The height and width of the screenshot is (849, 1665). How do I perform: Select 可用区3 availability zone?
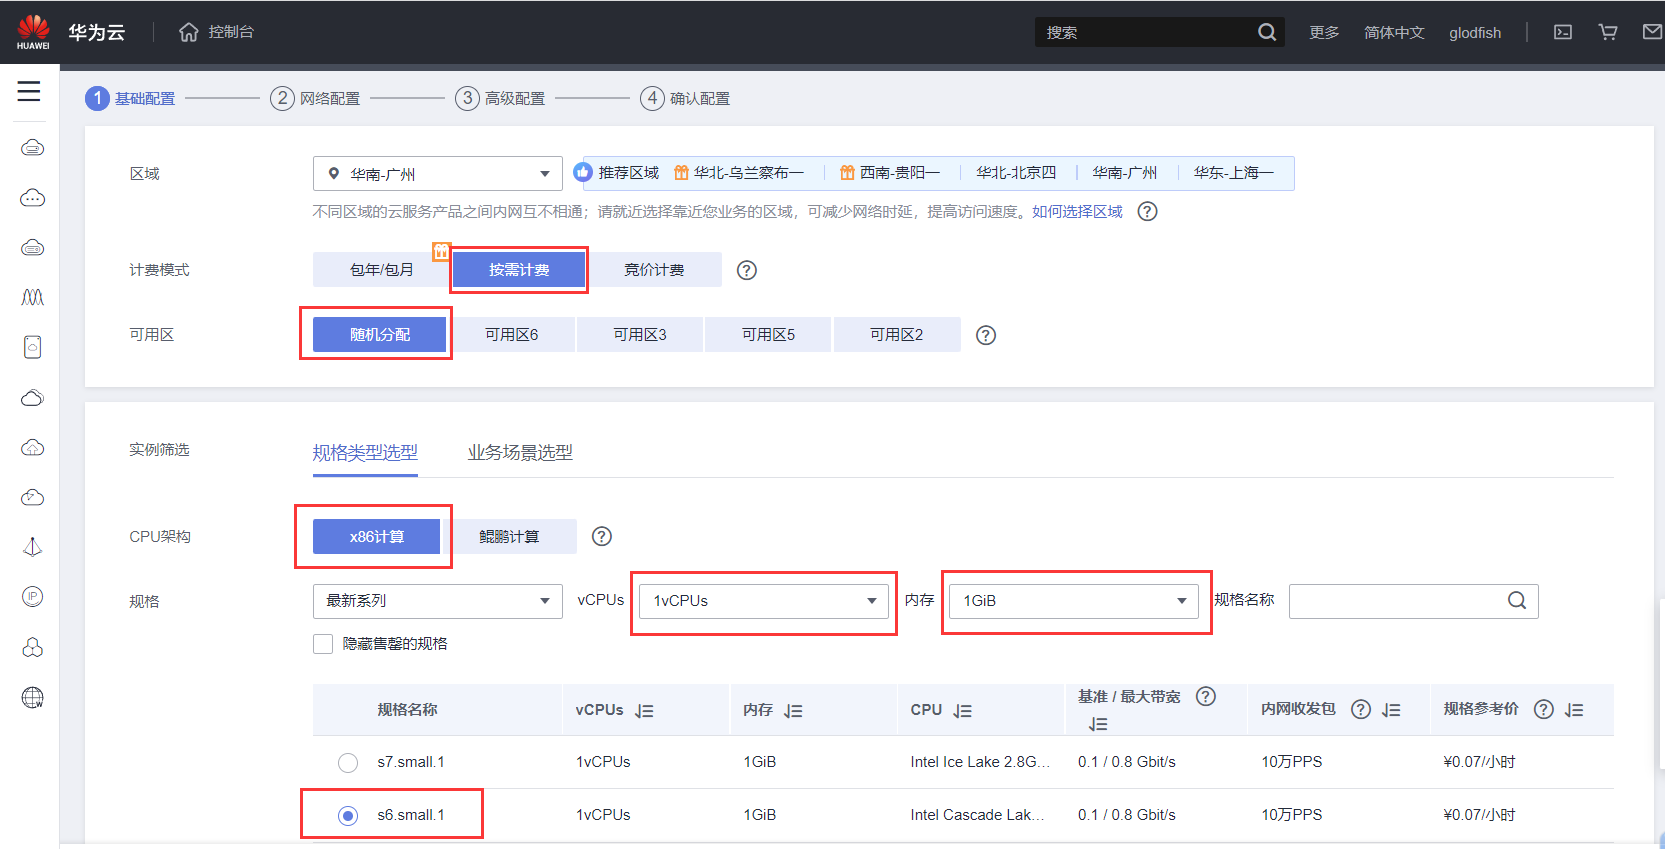coord(640,335)
